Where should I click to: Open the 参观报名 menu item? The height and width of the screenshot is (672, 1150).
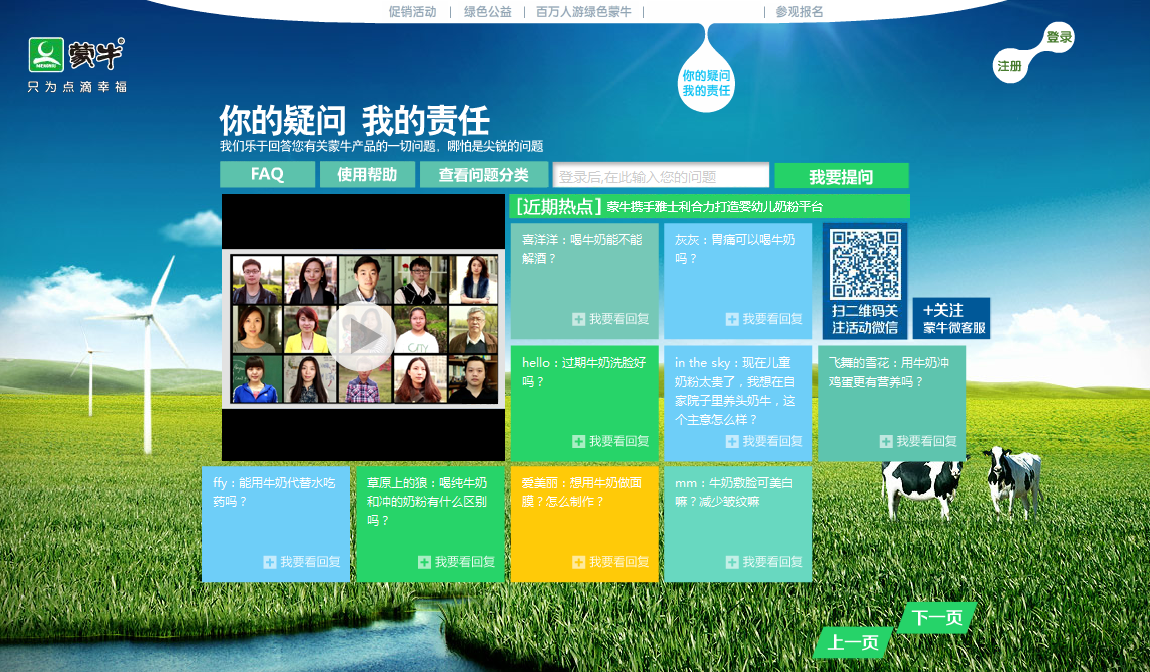[799, 12]
